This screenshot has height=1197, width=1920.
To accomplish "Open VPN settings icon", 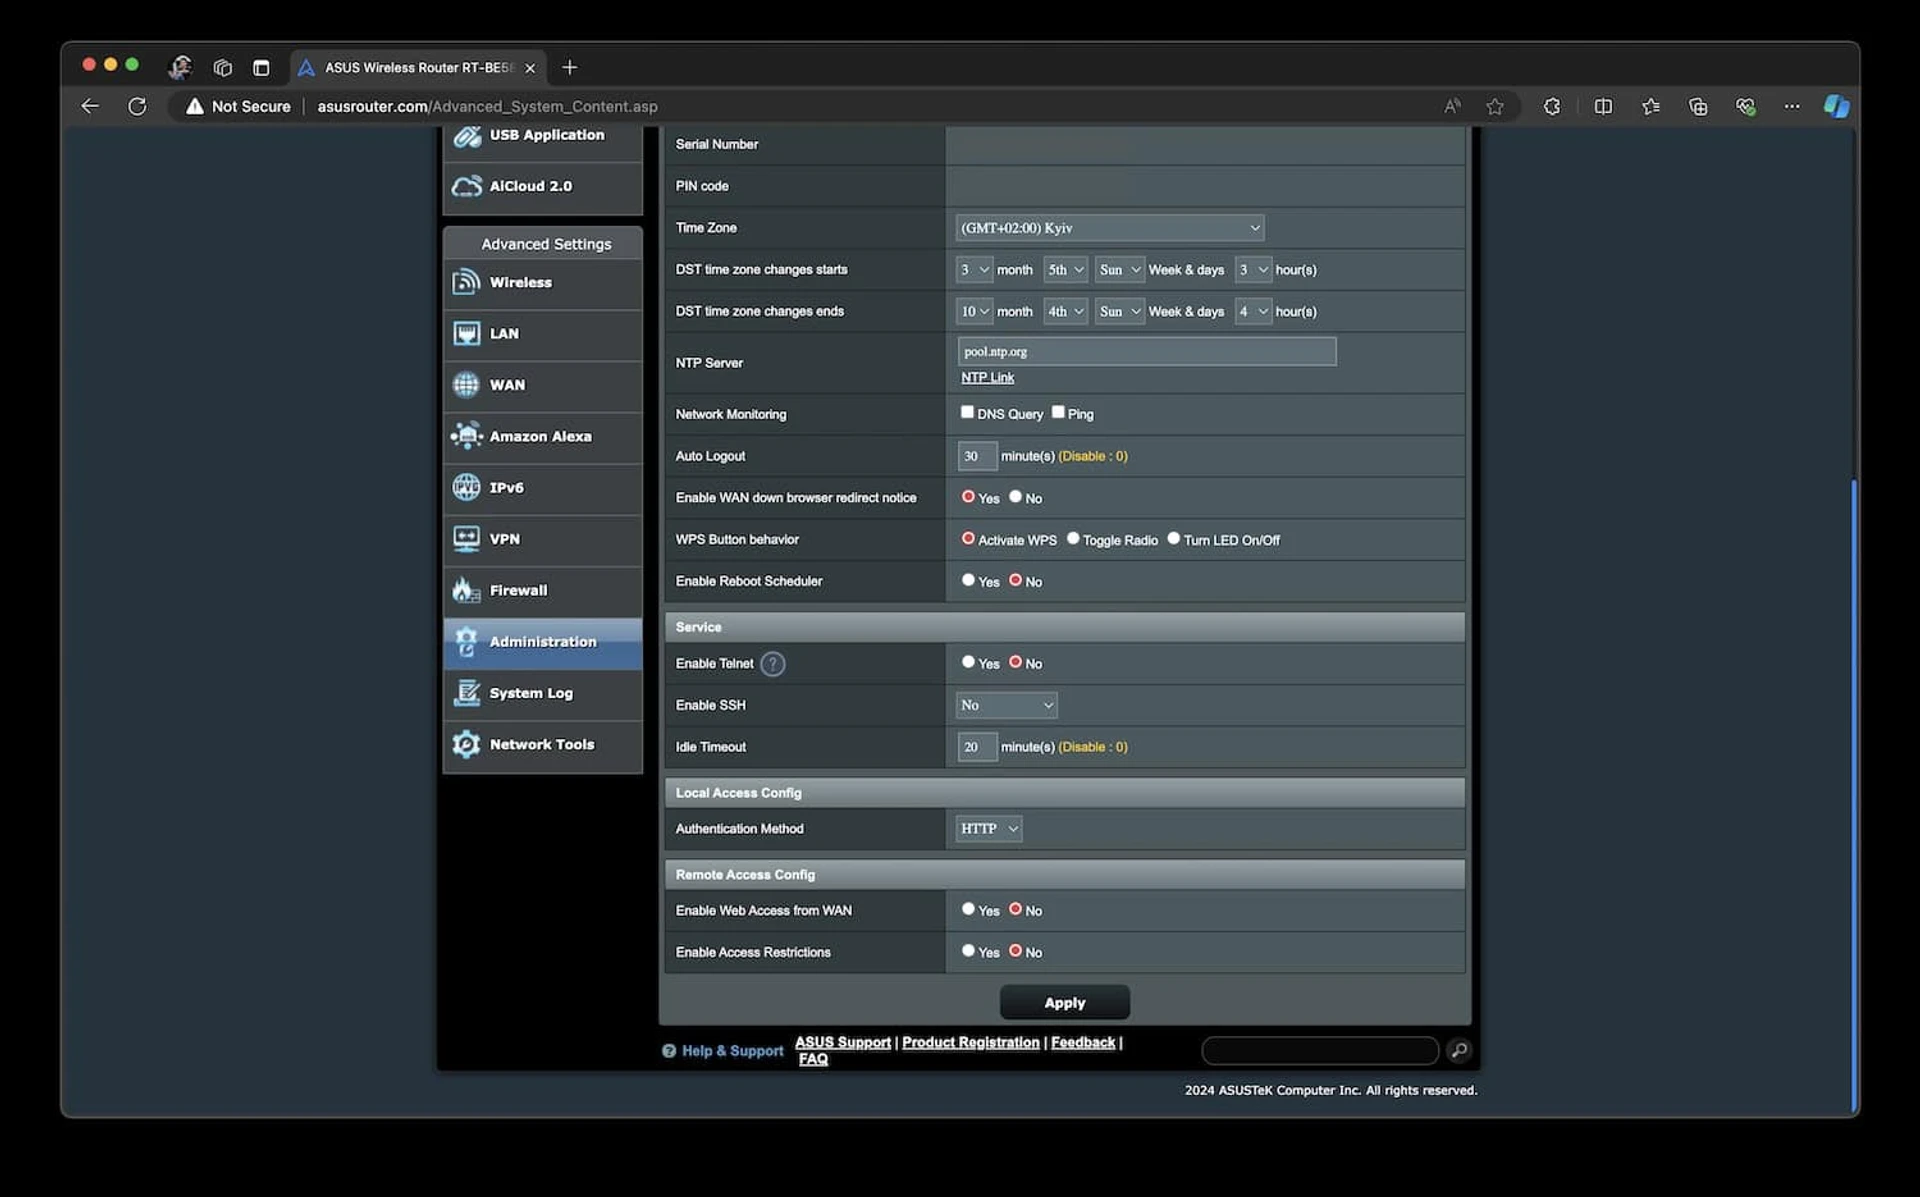I will point(467,539).
